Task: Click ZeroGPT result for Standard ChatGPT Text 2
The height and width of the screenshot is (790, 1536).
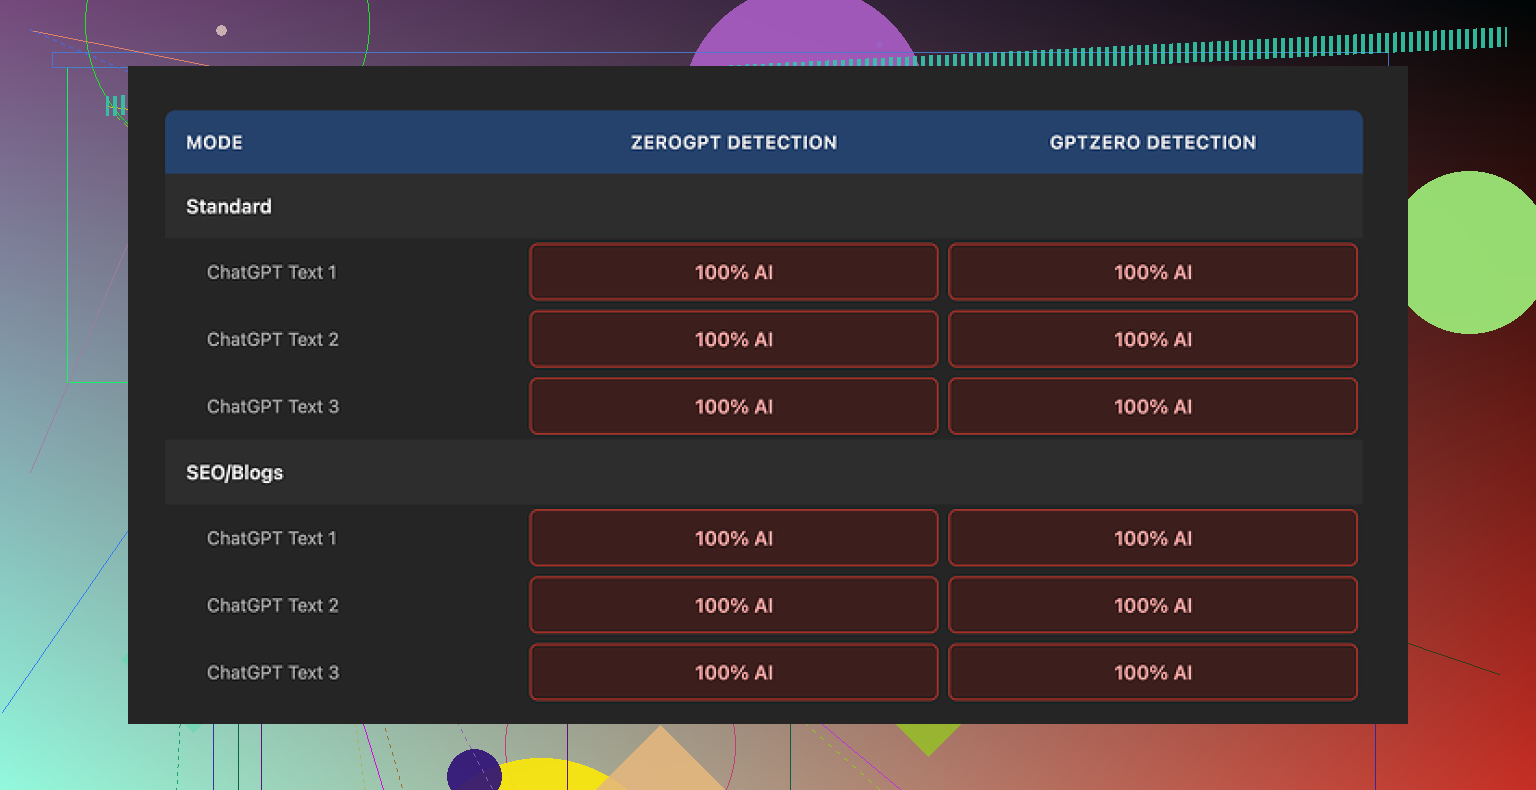Action: 733,339
